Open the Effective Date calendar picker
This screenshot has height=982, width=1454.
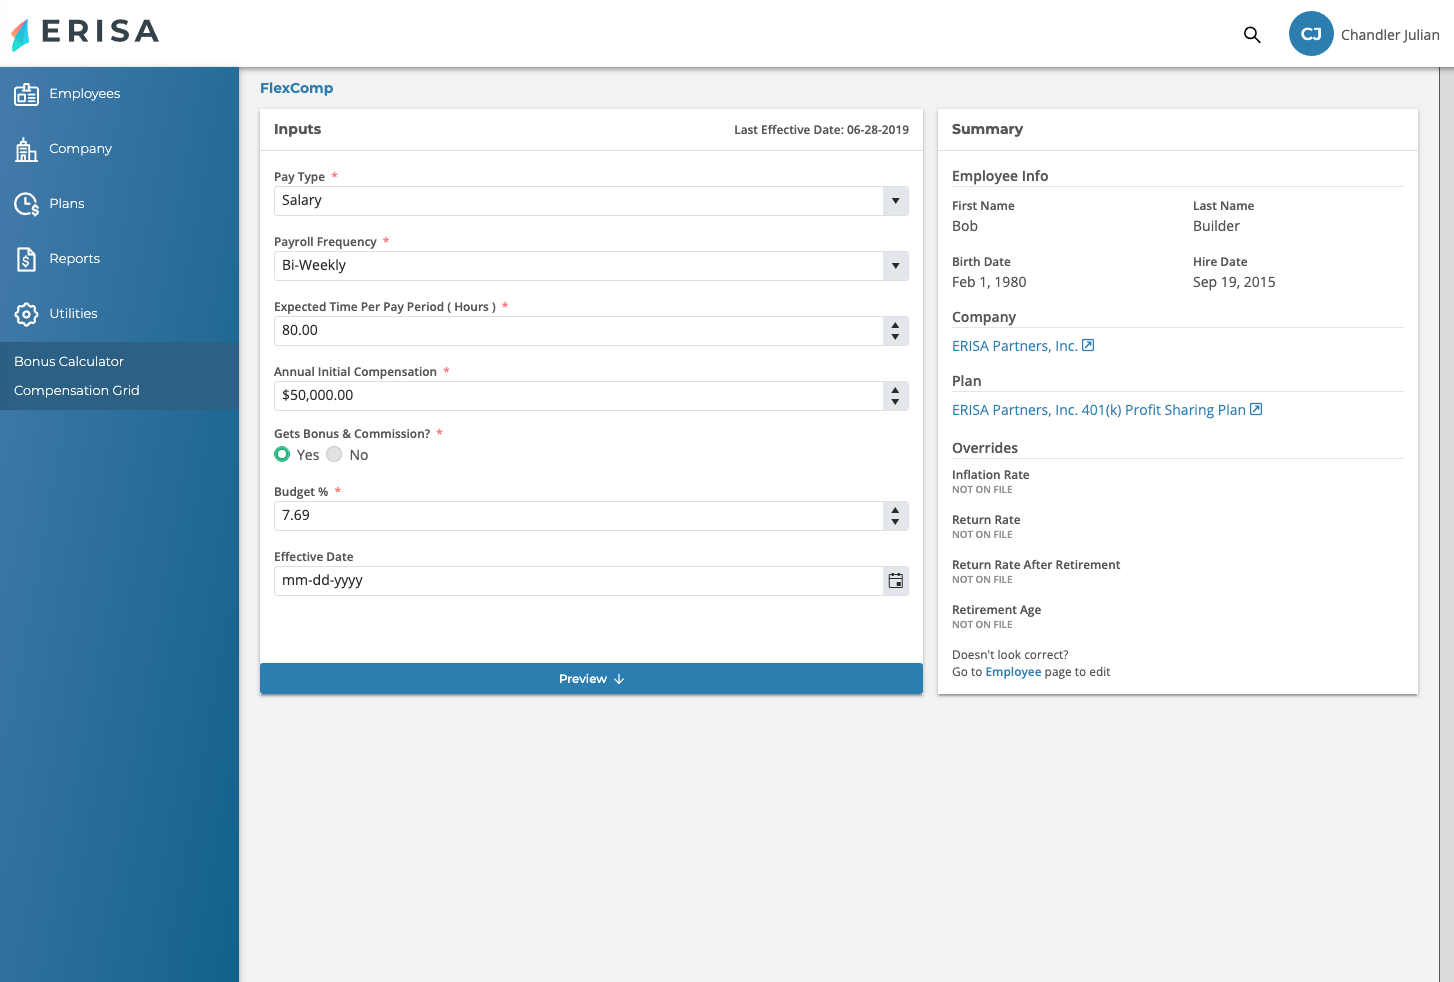coord(896,581)
